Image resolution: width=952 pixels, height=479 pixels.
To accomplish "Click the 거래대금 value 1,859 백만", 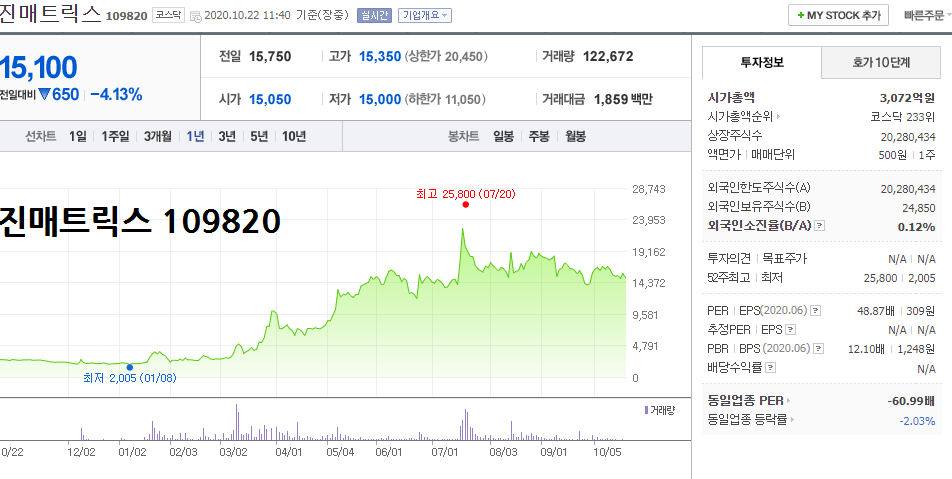I will pos(623,99).
